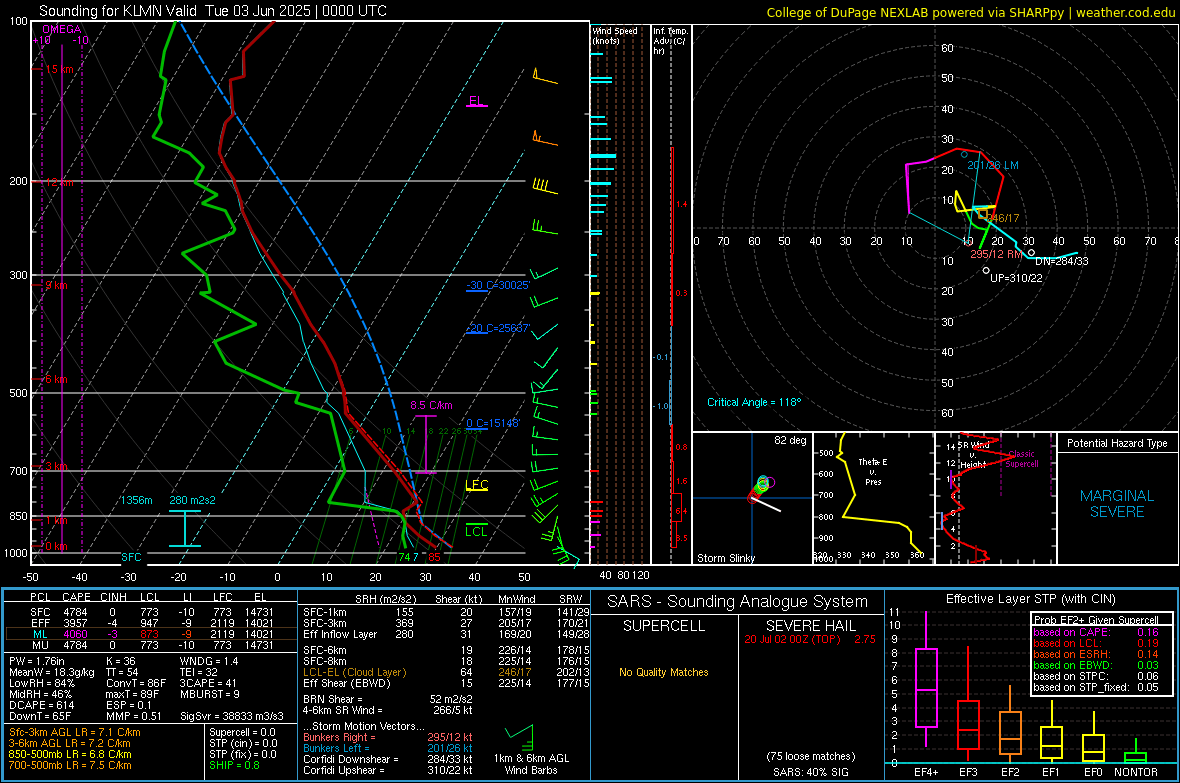Click the 'Classic Supercell' magenta label
This screenshot has height=783, width=1180.
coord(1022,459)
